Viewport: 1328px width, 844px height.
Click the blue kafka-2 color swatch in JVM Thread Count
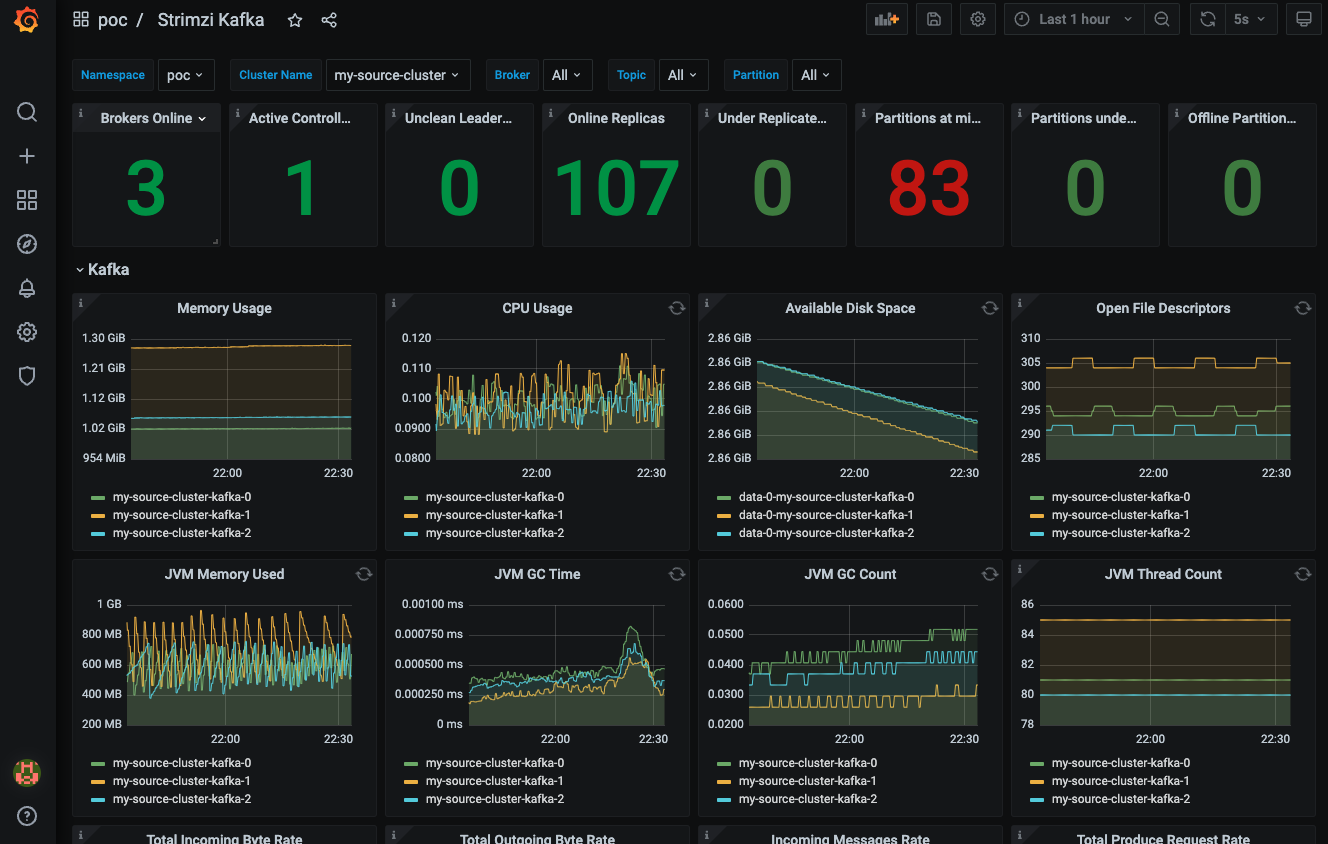(x=1037, y=799)
